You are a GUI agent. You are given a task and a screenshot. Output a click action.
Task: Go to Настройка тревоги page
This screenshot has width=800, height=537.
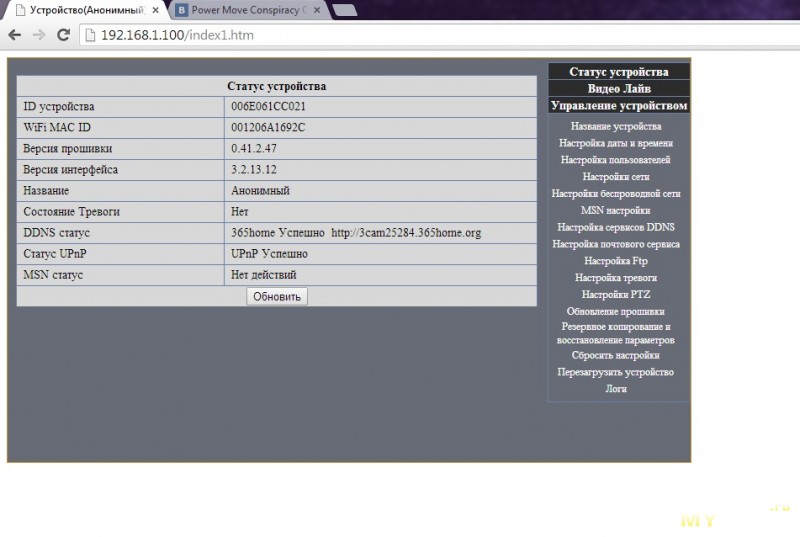tap(616, 278)
